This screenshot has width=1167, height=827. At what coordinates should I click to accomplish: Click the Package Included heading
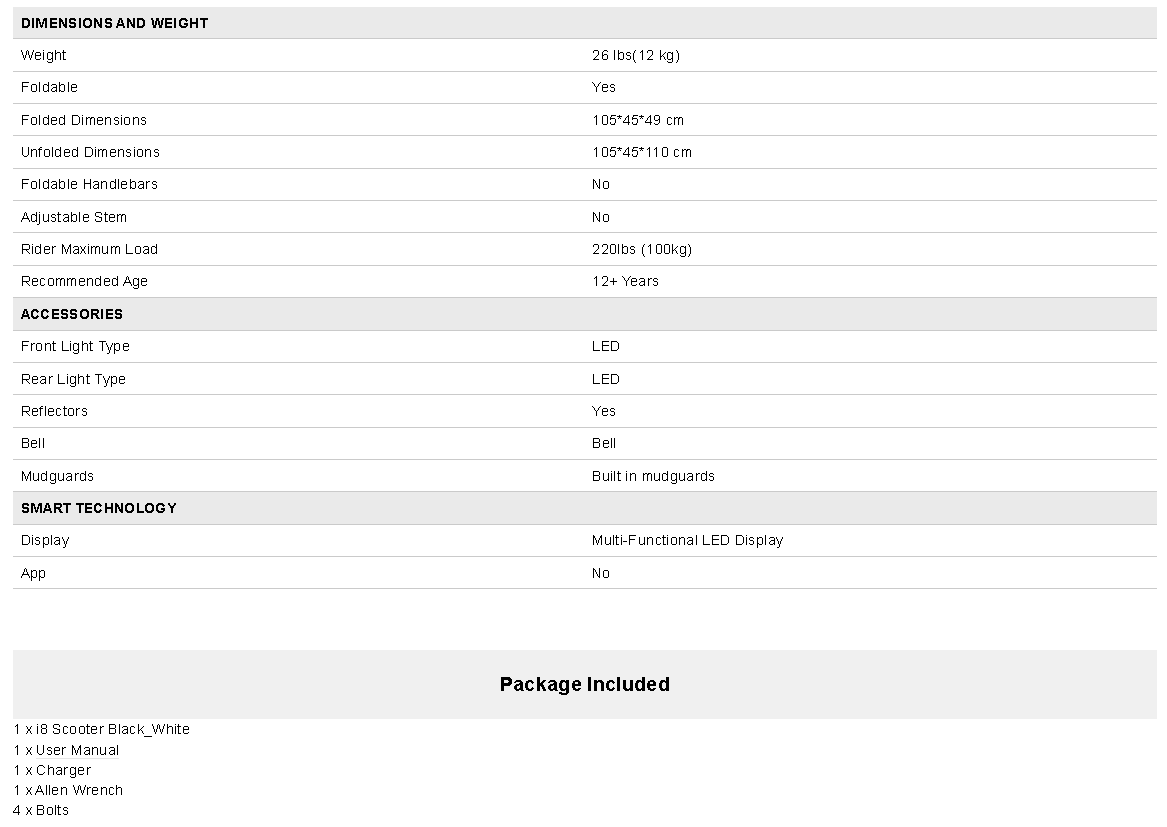click(584, 684)
